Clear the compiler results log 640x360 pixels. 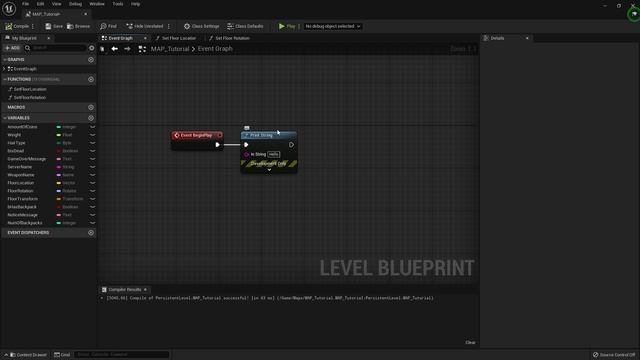click(470, 342)
